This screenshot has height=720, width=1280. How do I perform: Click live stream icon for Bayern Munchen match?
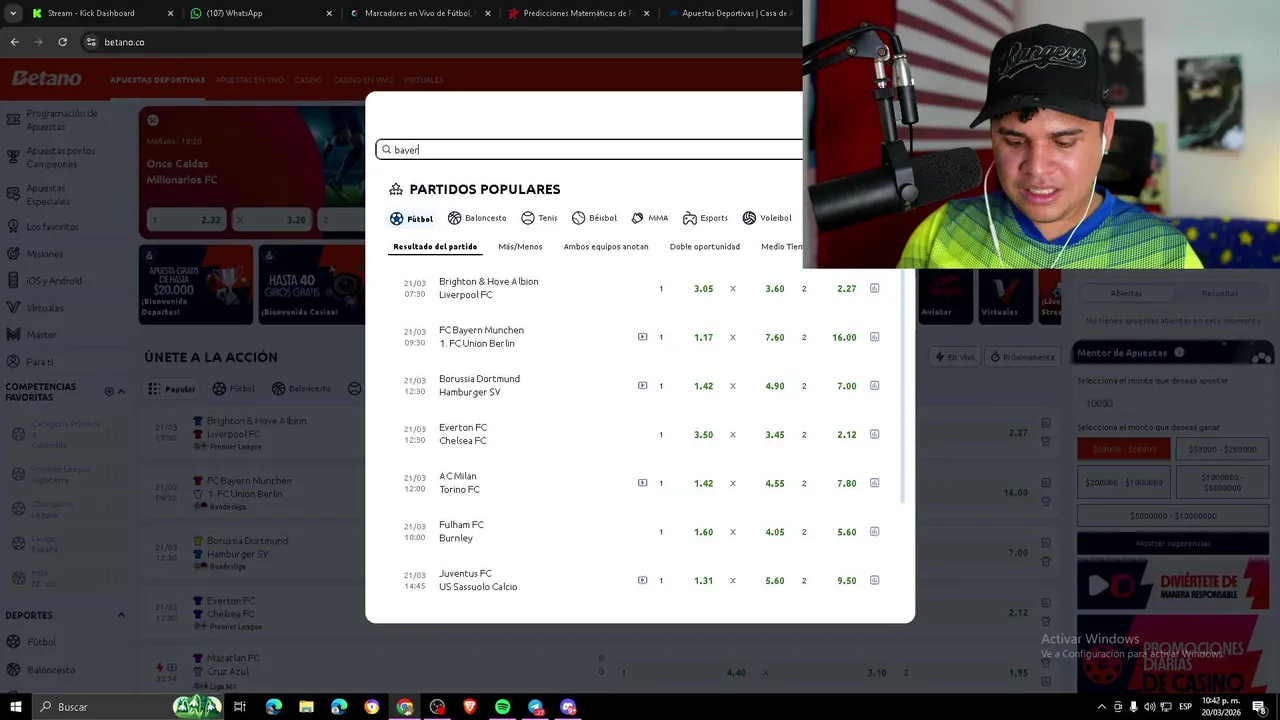[x=642, y=337]
